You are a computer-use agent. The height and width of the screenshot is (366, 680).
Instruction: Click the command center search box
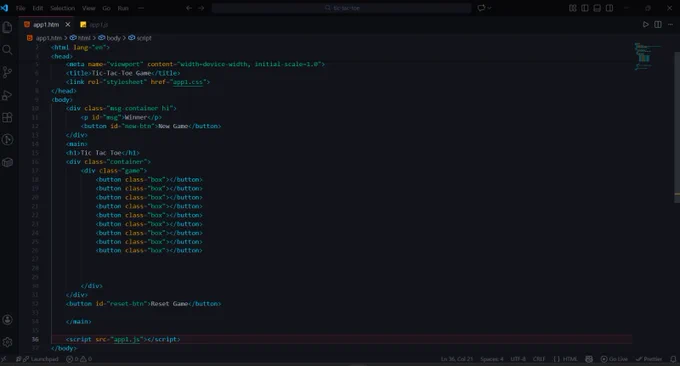[x=341, y=8]
